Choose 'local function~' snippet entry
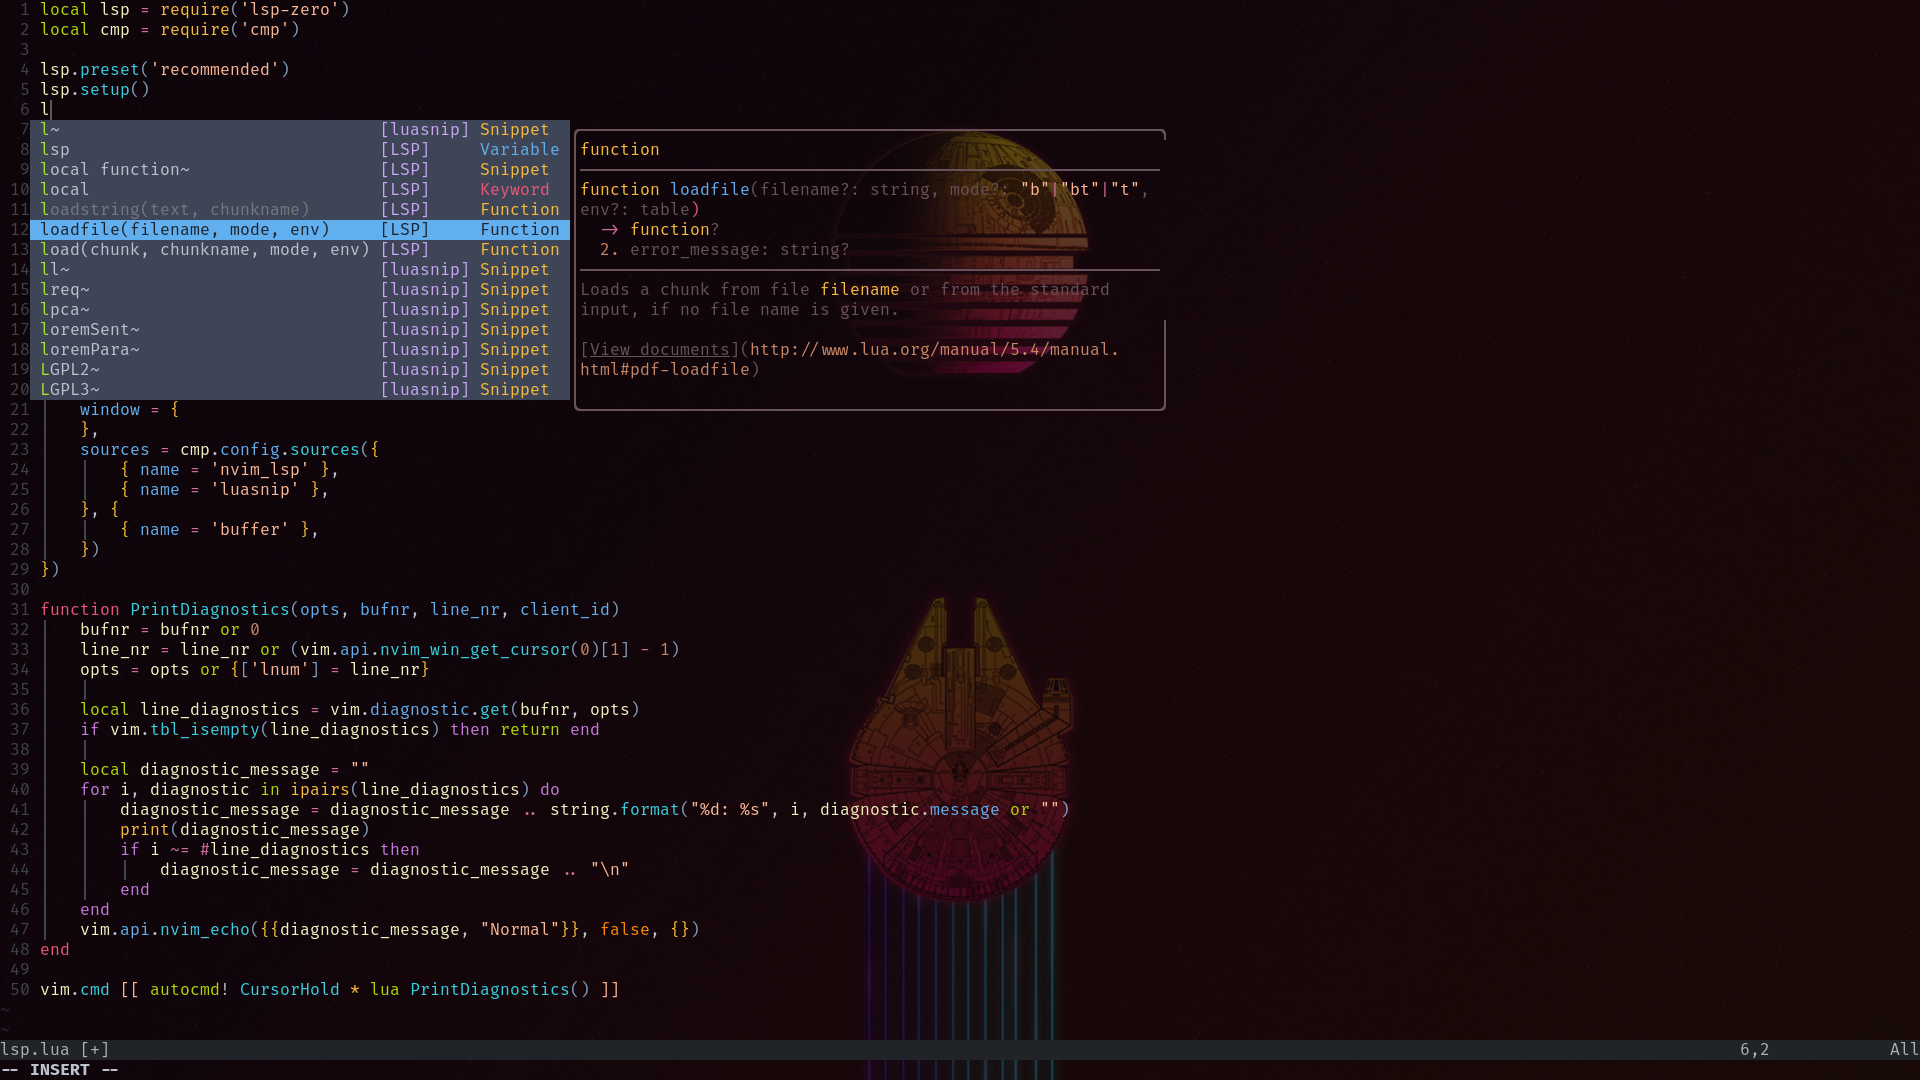The width and height of the screenshot is (1920, 1080). (x=114, y=169)
